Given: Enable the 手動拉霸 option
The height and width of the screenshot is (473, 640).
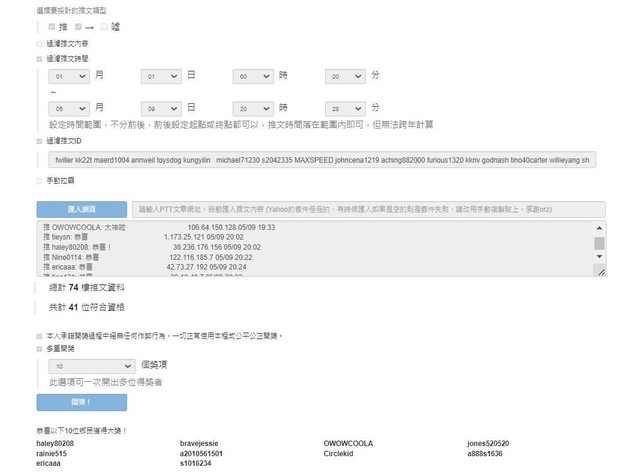Looking at the screenshot, I should (x=40, y=181).
